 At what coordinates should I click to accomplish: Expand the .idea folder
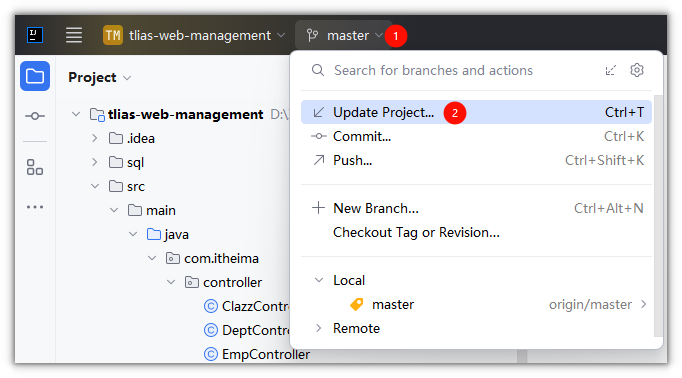point(95,138)
